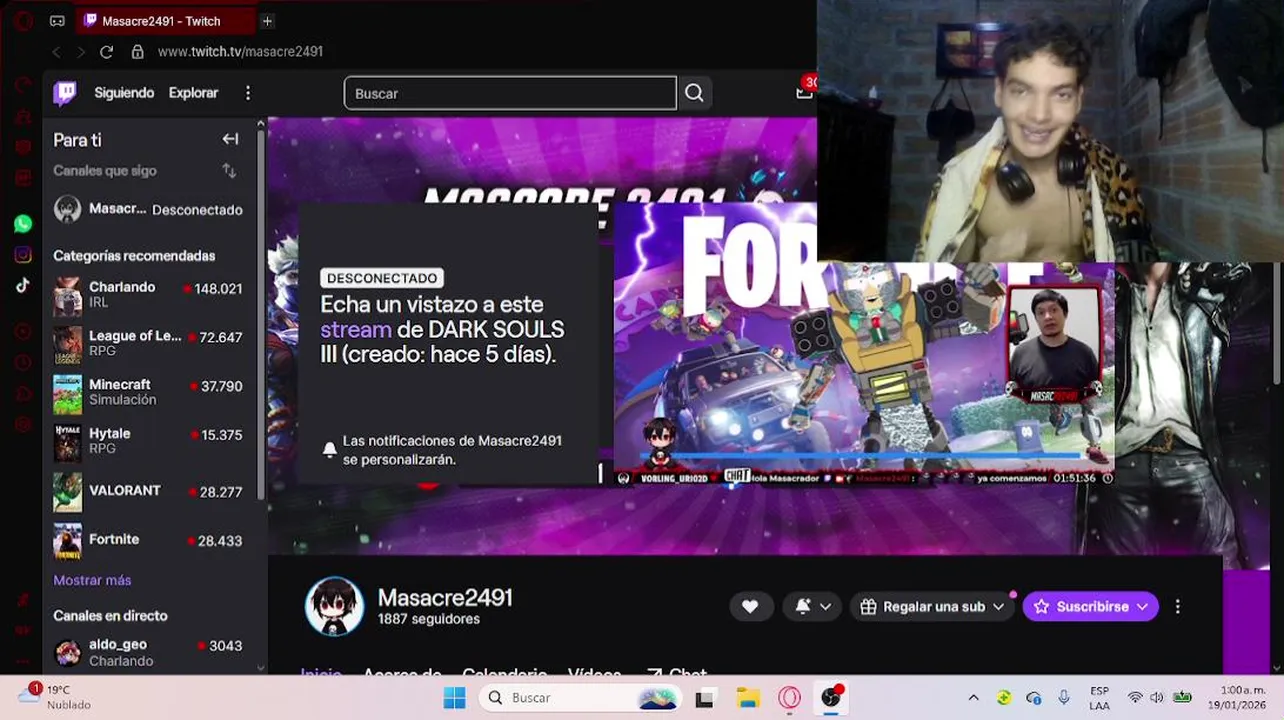The image size is (1284, 720).
Task: Open TikTok in the Opera sidebar
Action: [x=23, y=285]
